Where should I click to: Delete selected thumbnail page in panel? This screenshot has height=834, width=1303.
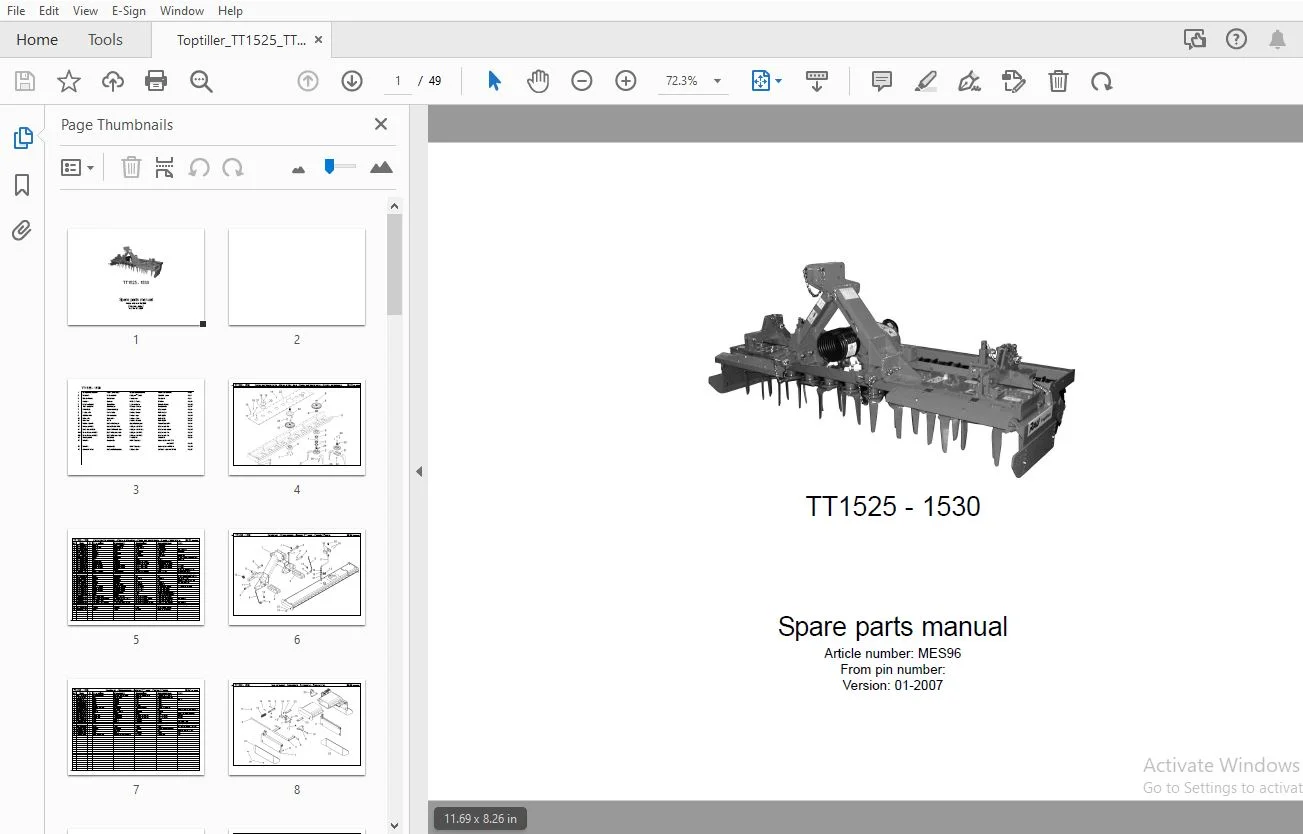pyautogui.click(x=131, y=167)
